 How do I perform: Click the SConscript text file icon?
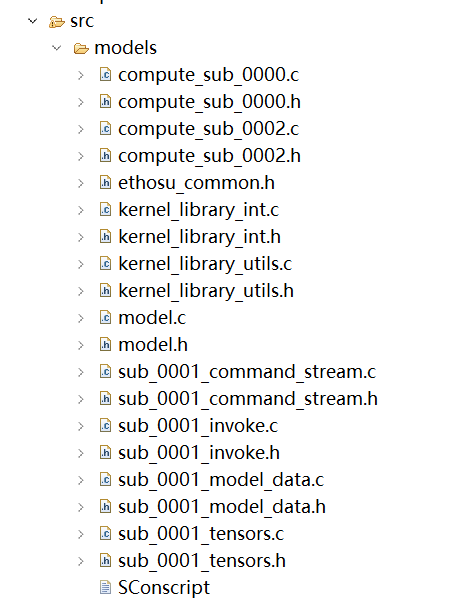[x=105, y=587]
